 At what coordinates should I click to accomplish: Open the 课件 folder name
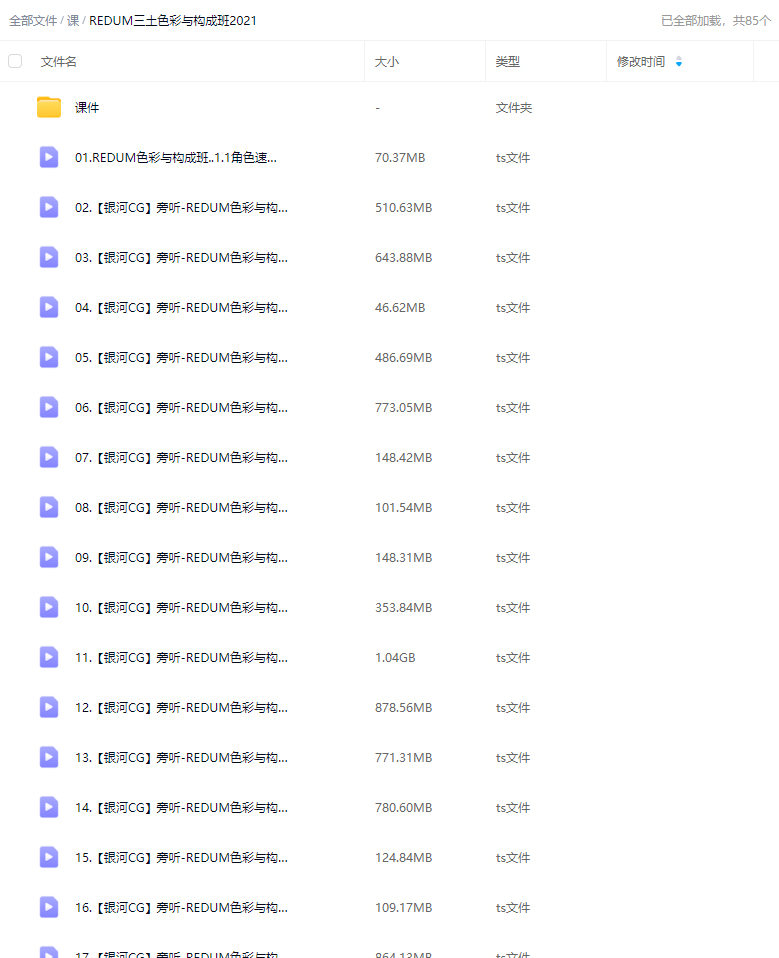[x=87, y=108]
